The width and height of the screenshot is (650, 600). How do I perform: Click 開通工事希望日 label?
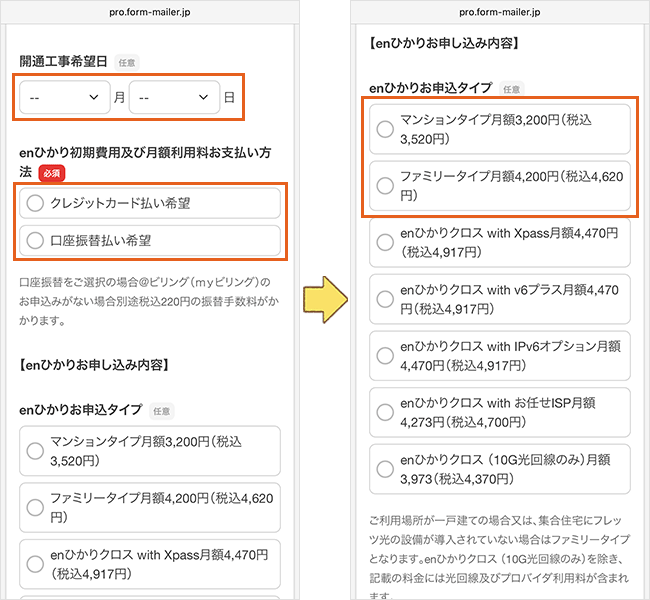(x=63, y=62)
